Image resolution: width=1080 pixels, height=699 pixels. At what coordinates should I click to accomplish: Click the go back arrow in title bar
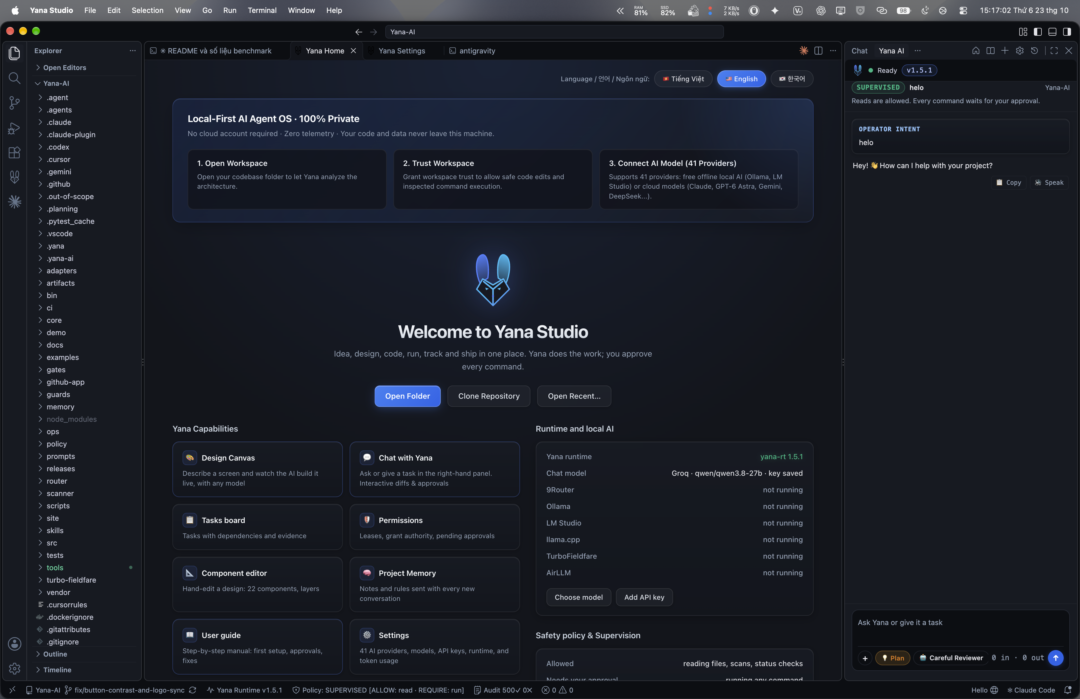tap(358, 32)
